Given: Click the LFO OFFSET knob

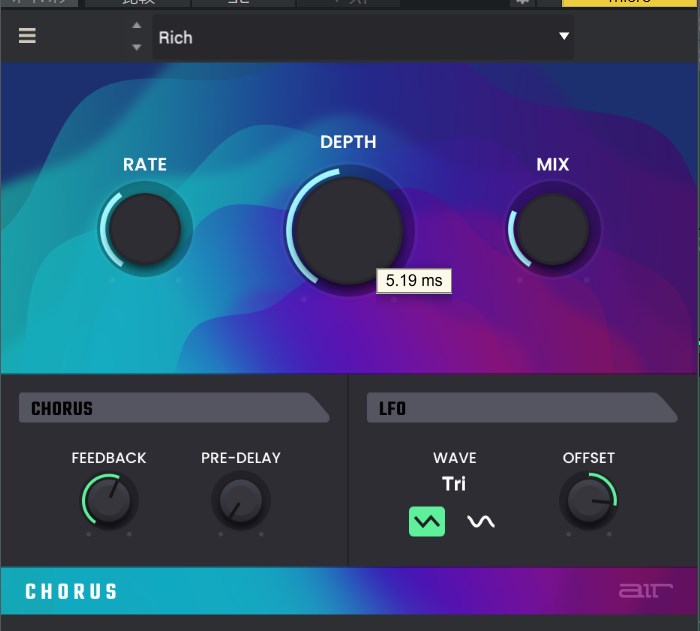Looking at the screenshot, I should click(x=589, y=501).
